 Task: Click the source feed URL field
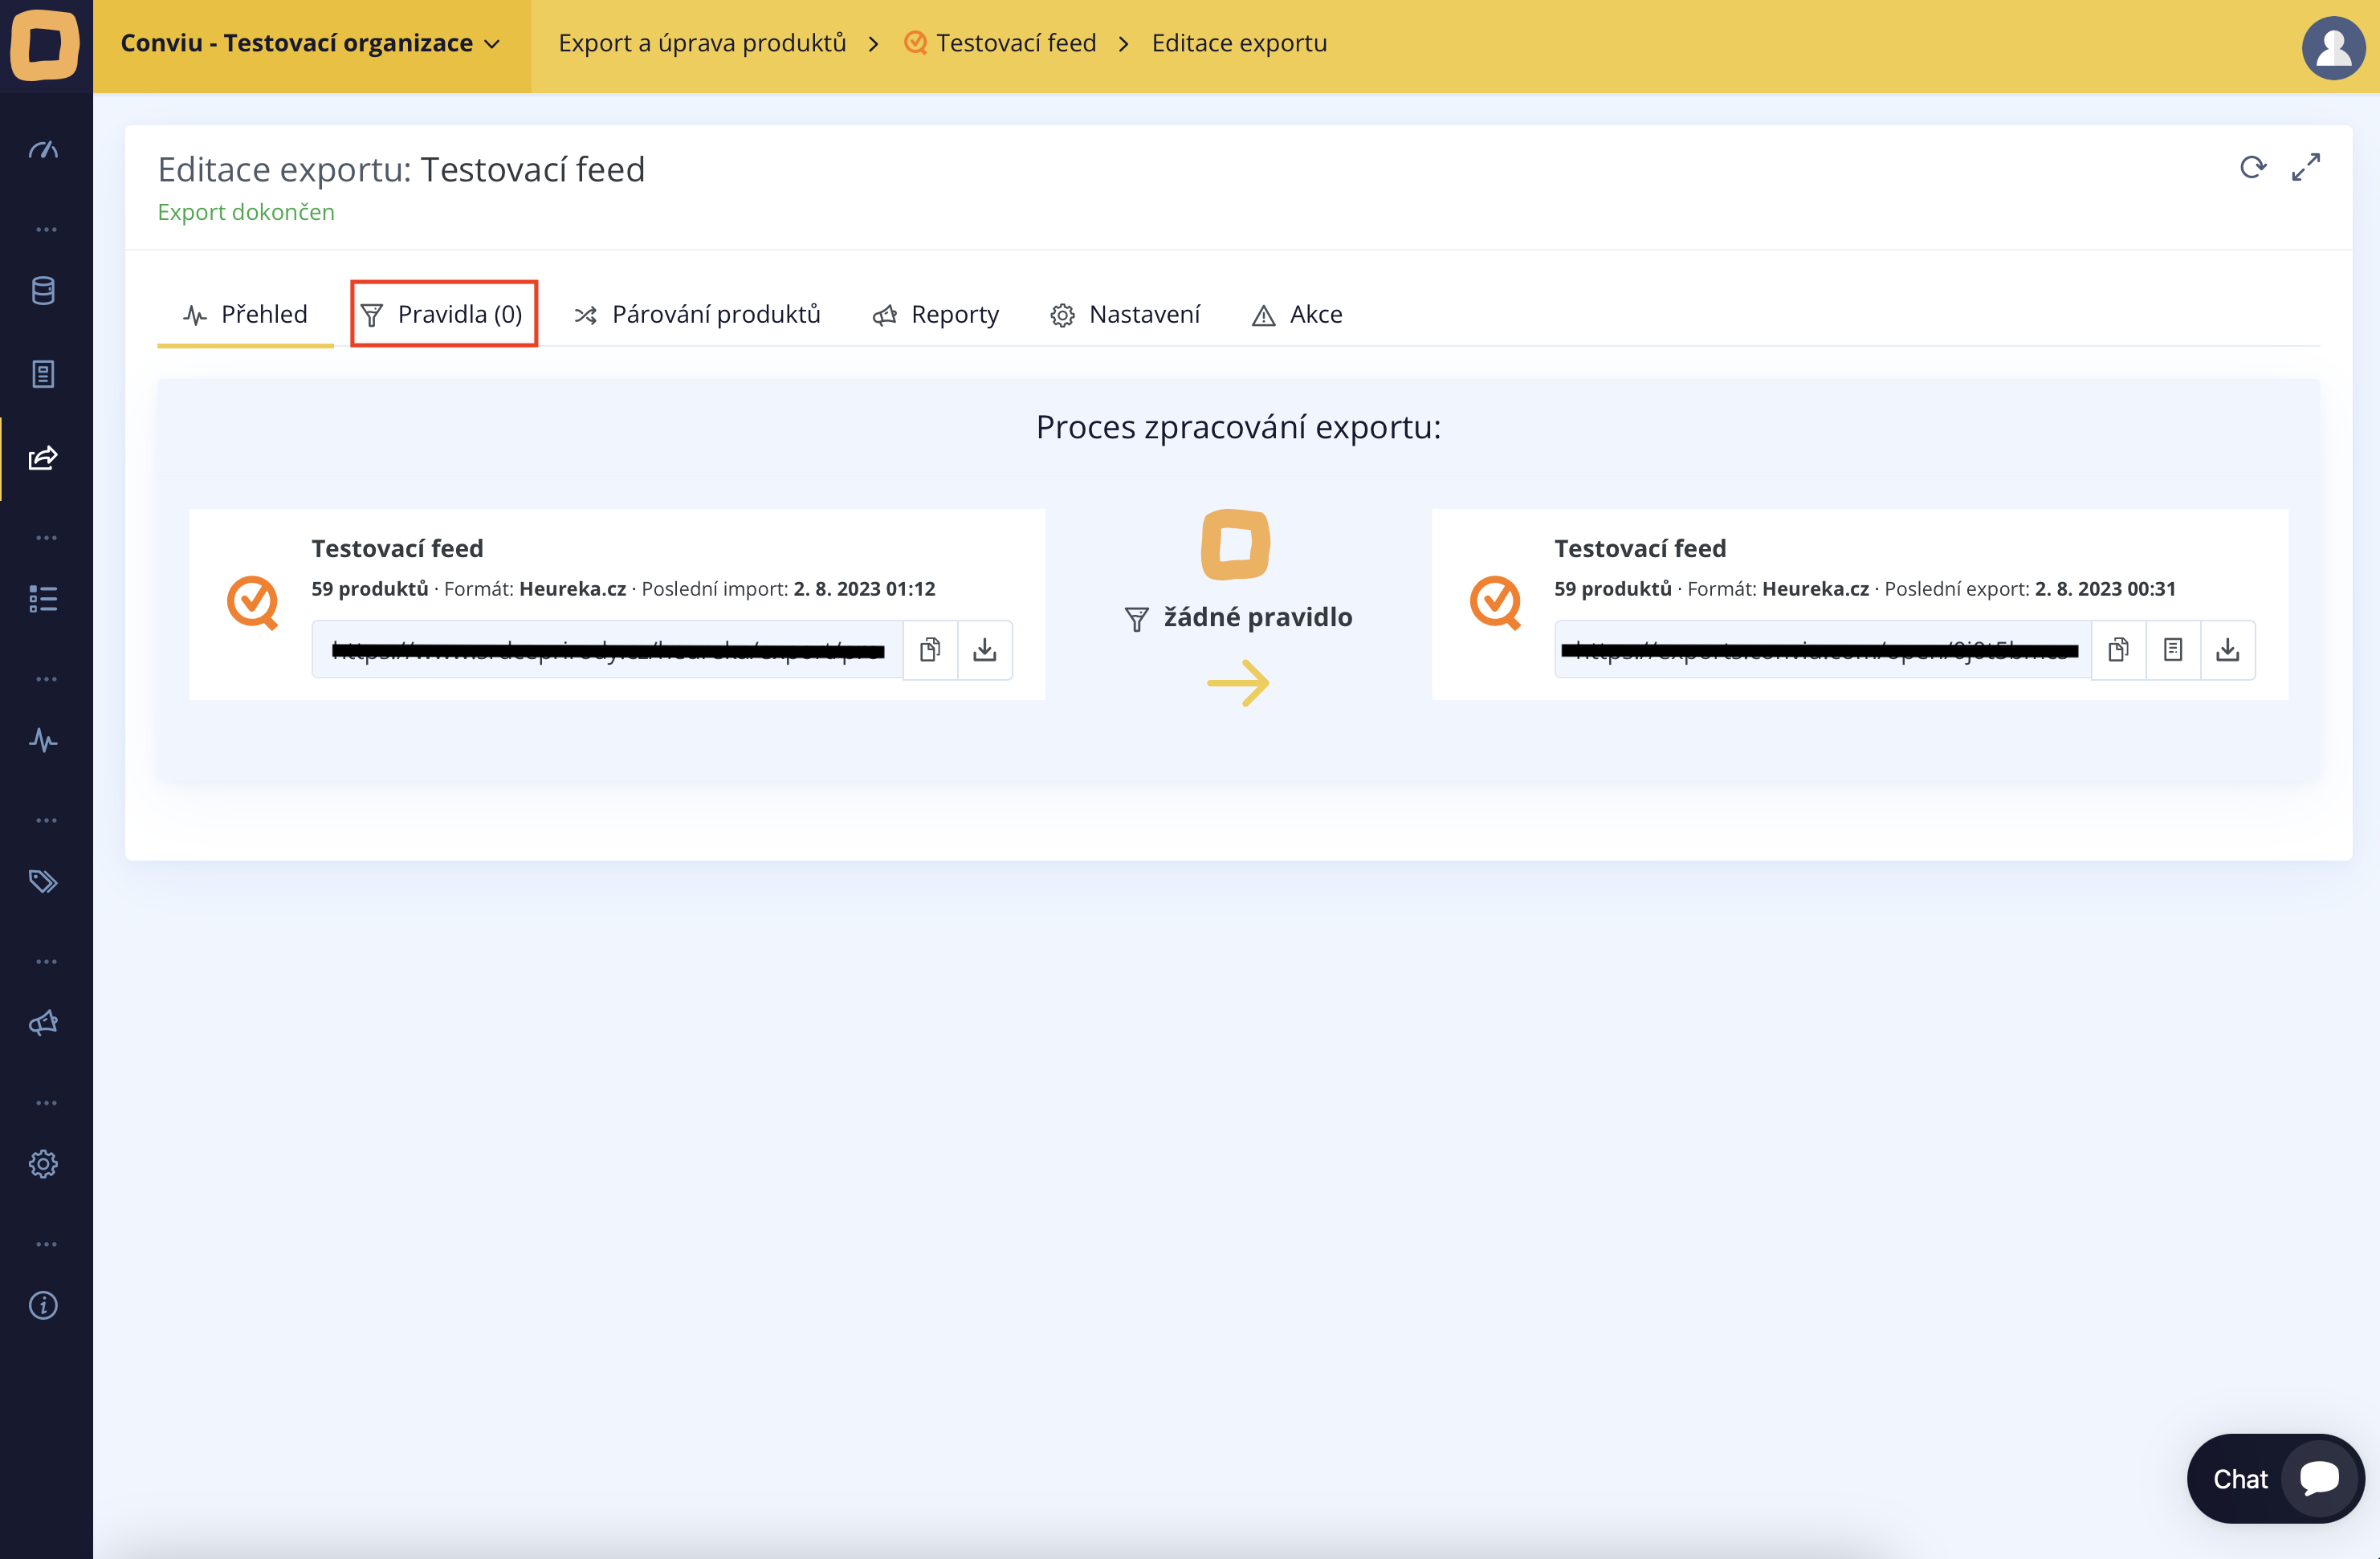pos(608,650)
